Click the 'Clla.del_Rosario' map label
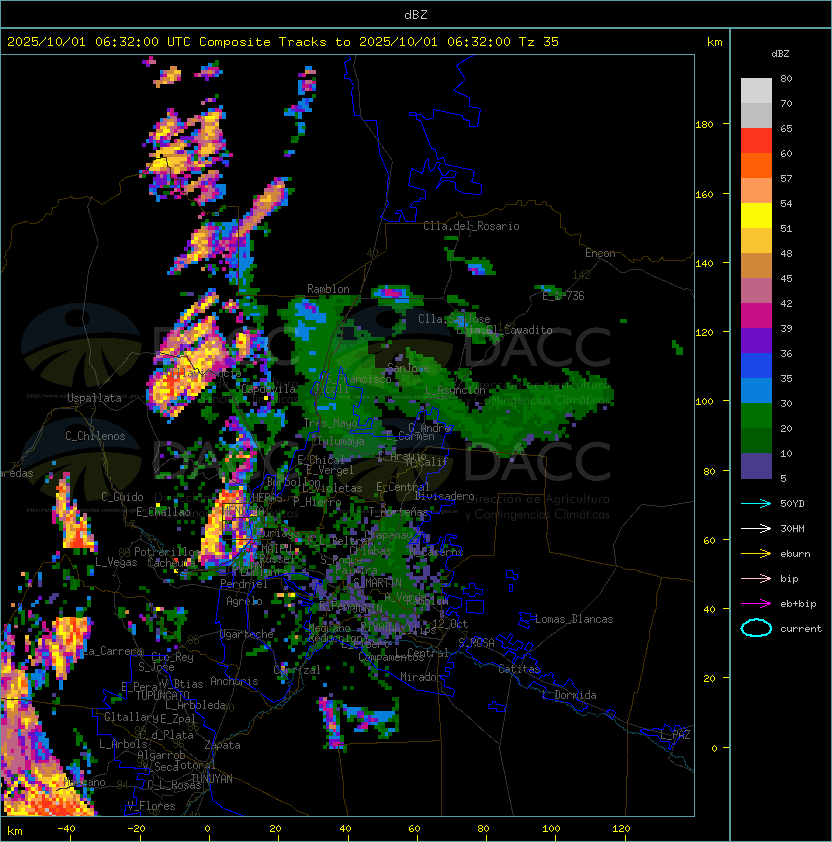This screenshot has width=832, height=842. point(471,226)
